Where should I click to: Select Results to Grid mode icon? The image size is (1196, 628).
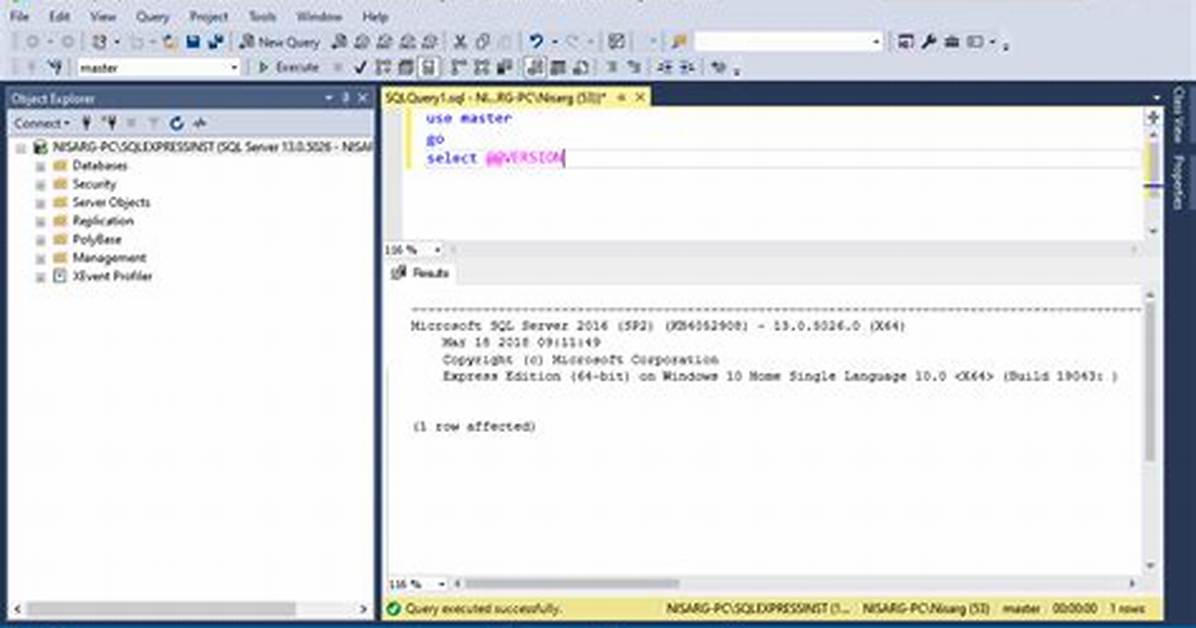click(x=558, y=68)
